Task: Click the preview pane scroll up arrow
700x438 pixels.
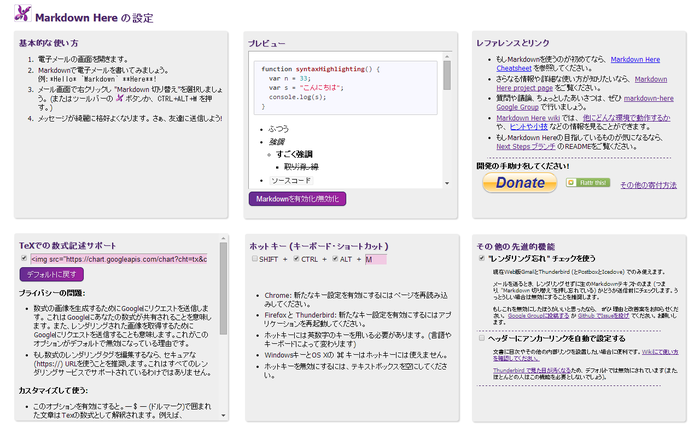Action: coord(447,57)
